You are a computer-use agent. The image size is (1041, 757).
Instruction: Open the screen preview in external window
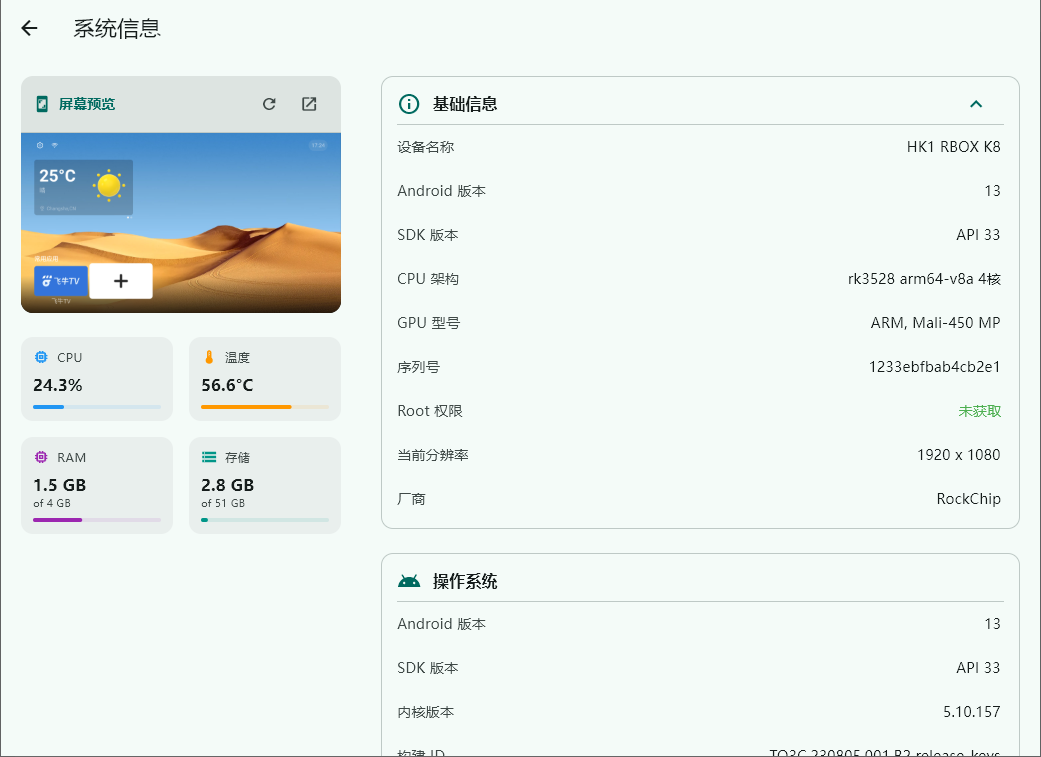pyautogui.click(x=309, y=104)
